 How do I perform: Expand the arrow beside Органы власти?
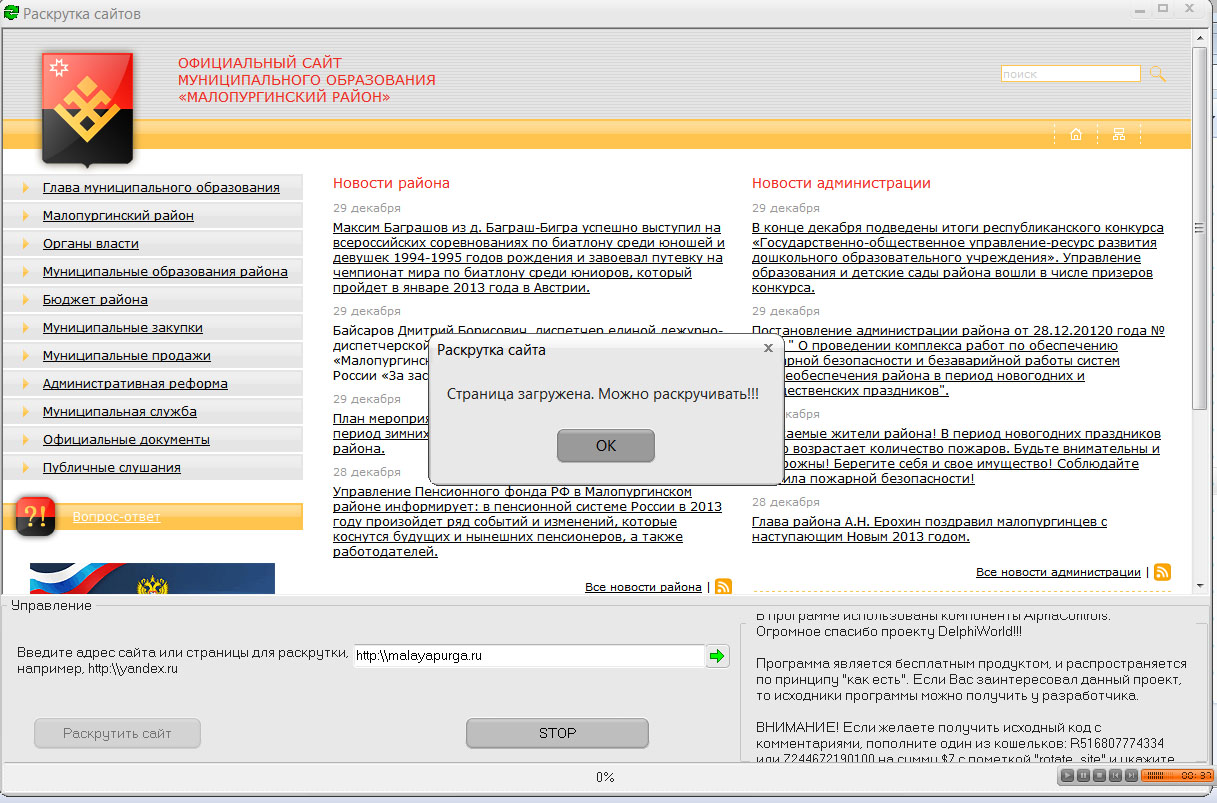[24, 244]
